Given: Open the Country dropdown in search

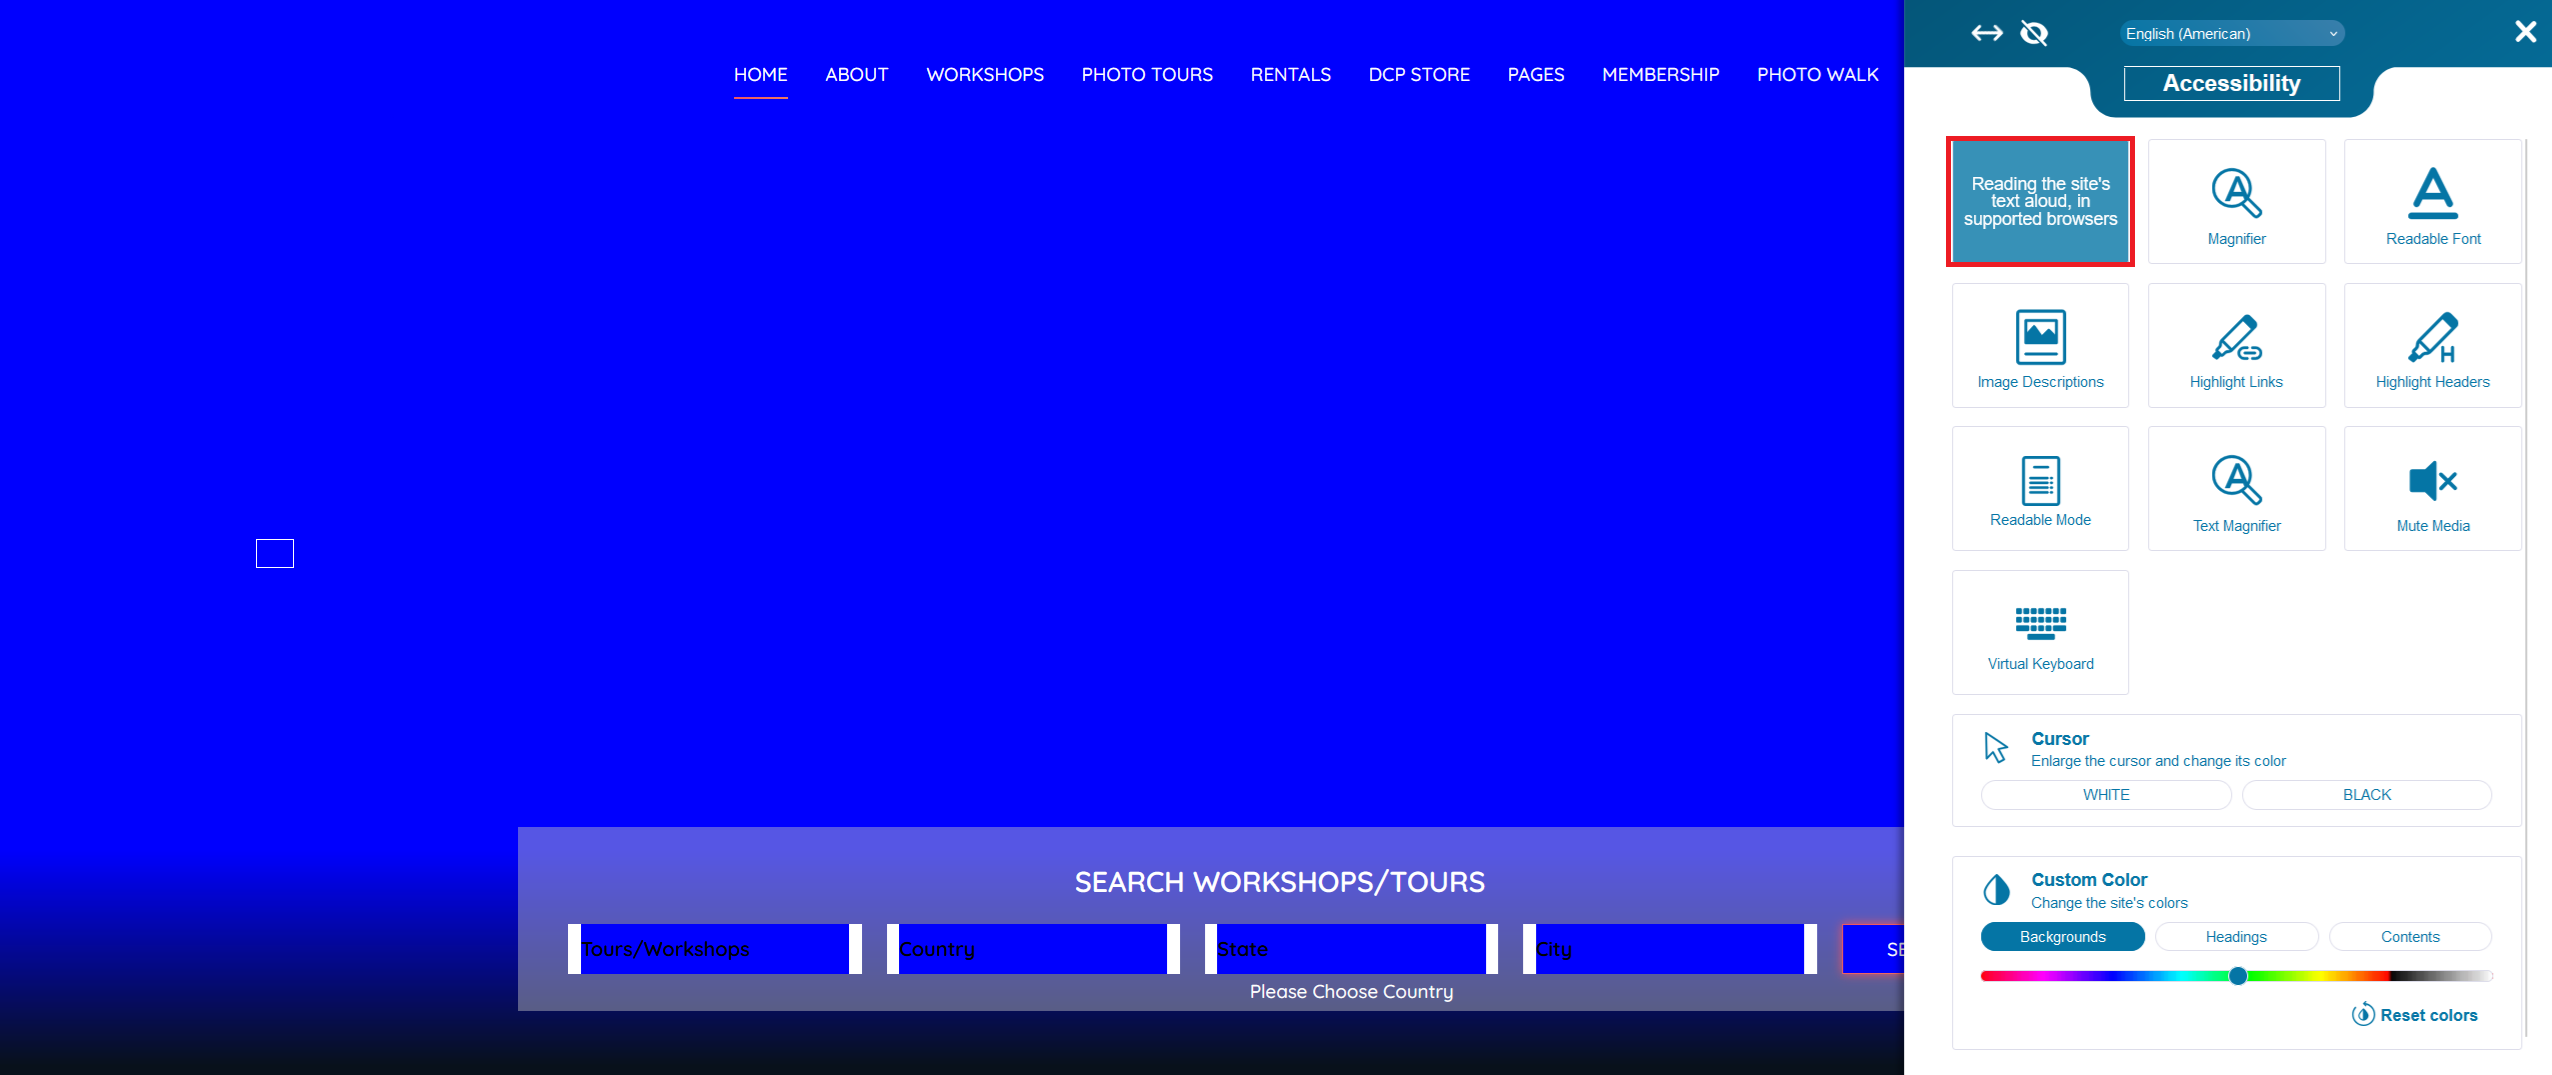Looking at the screenshot, I should coord(1032,949).
